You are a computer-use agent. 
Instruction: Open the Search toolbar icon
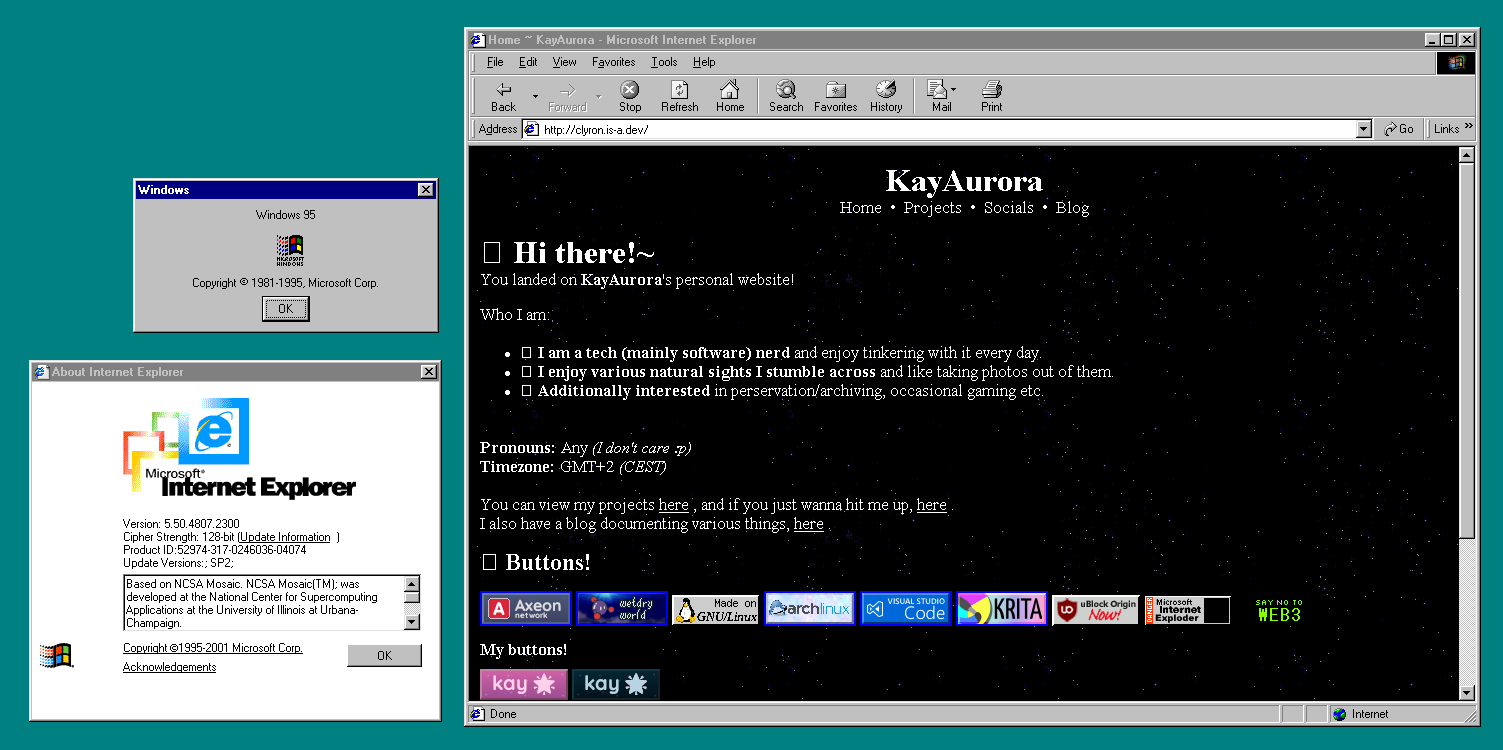786,96
